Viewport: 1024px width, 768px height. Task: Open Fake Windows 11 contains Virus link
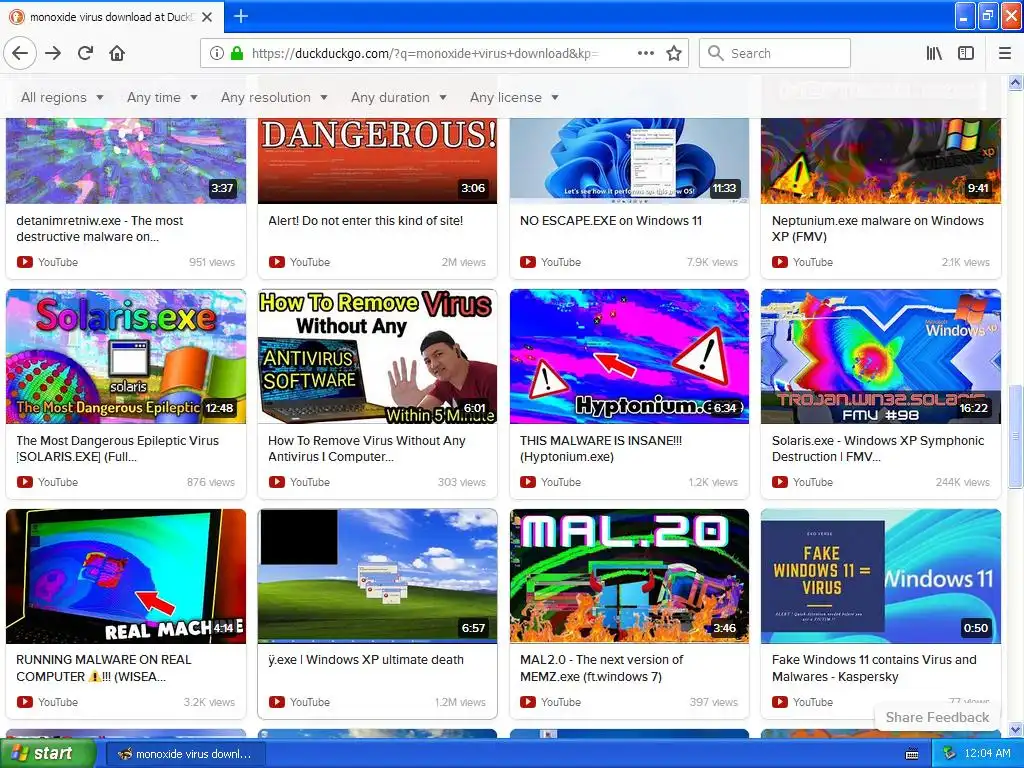(x=874, y=668)
